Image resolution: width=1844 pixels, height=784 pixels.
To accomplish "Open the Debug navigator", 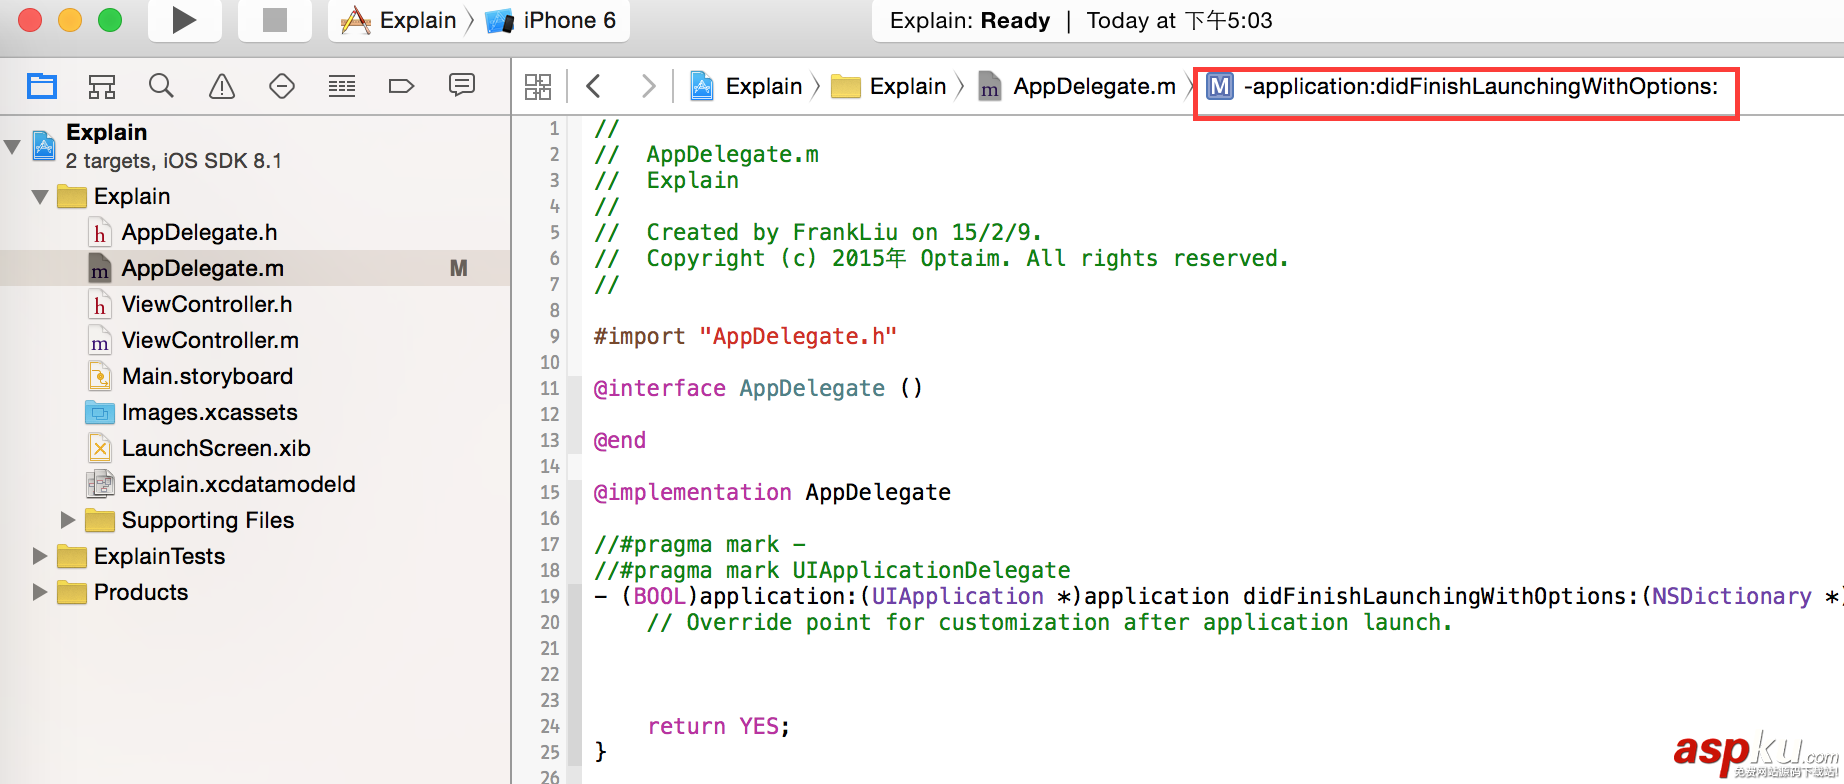I will [342, 86].
